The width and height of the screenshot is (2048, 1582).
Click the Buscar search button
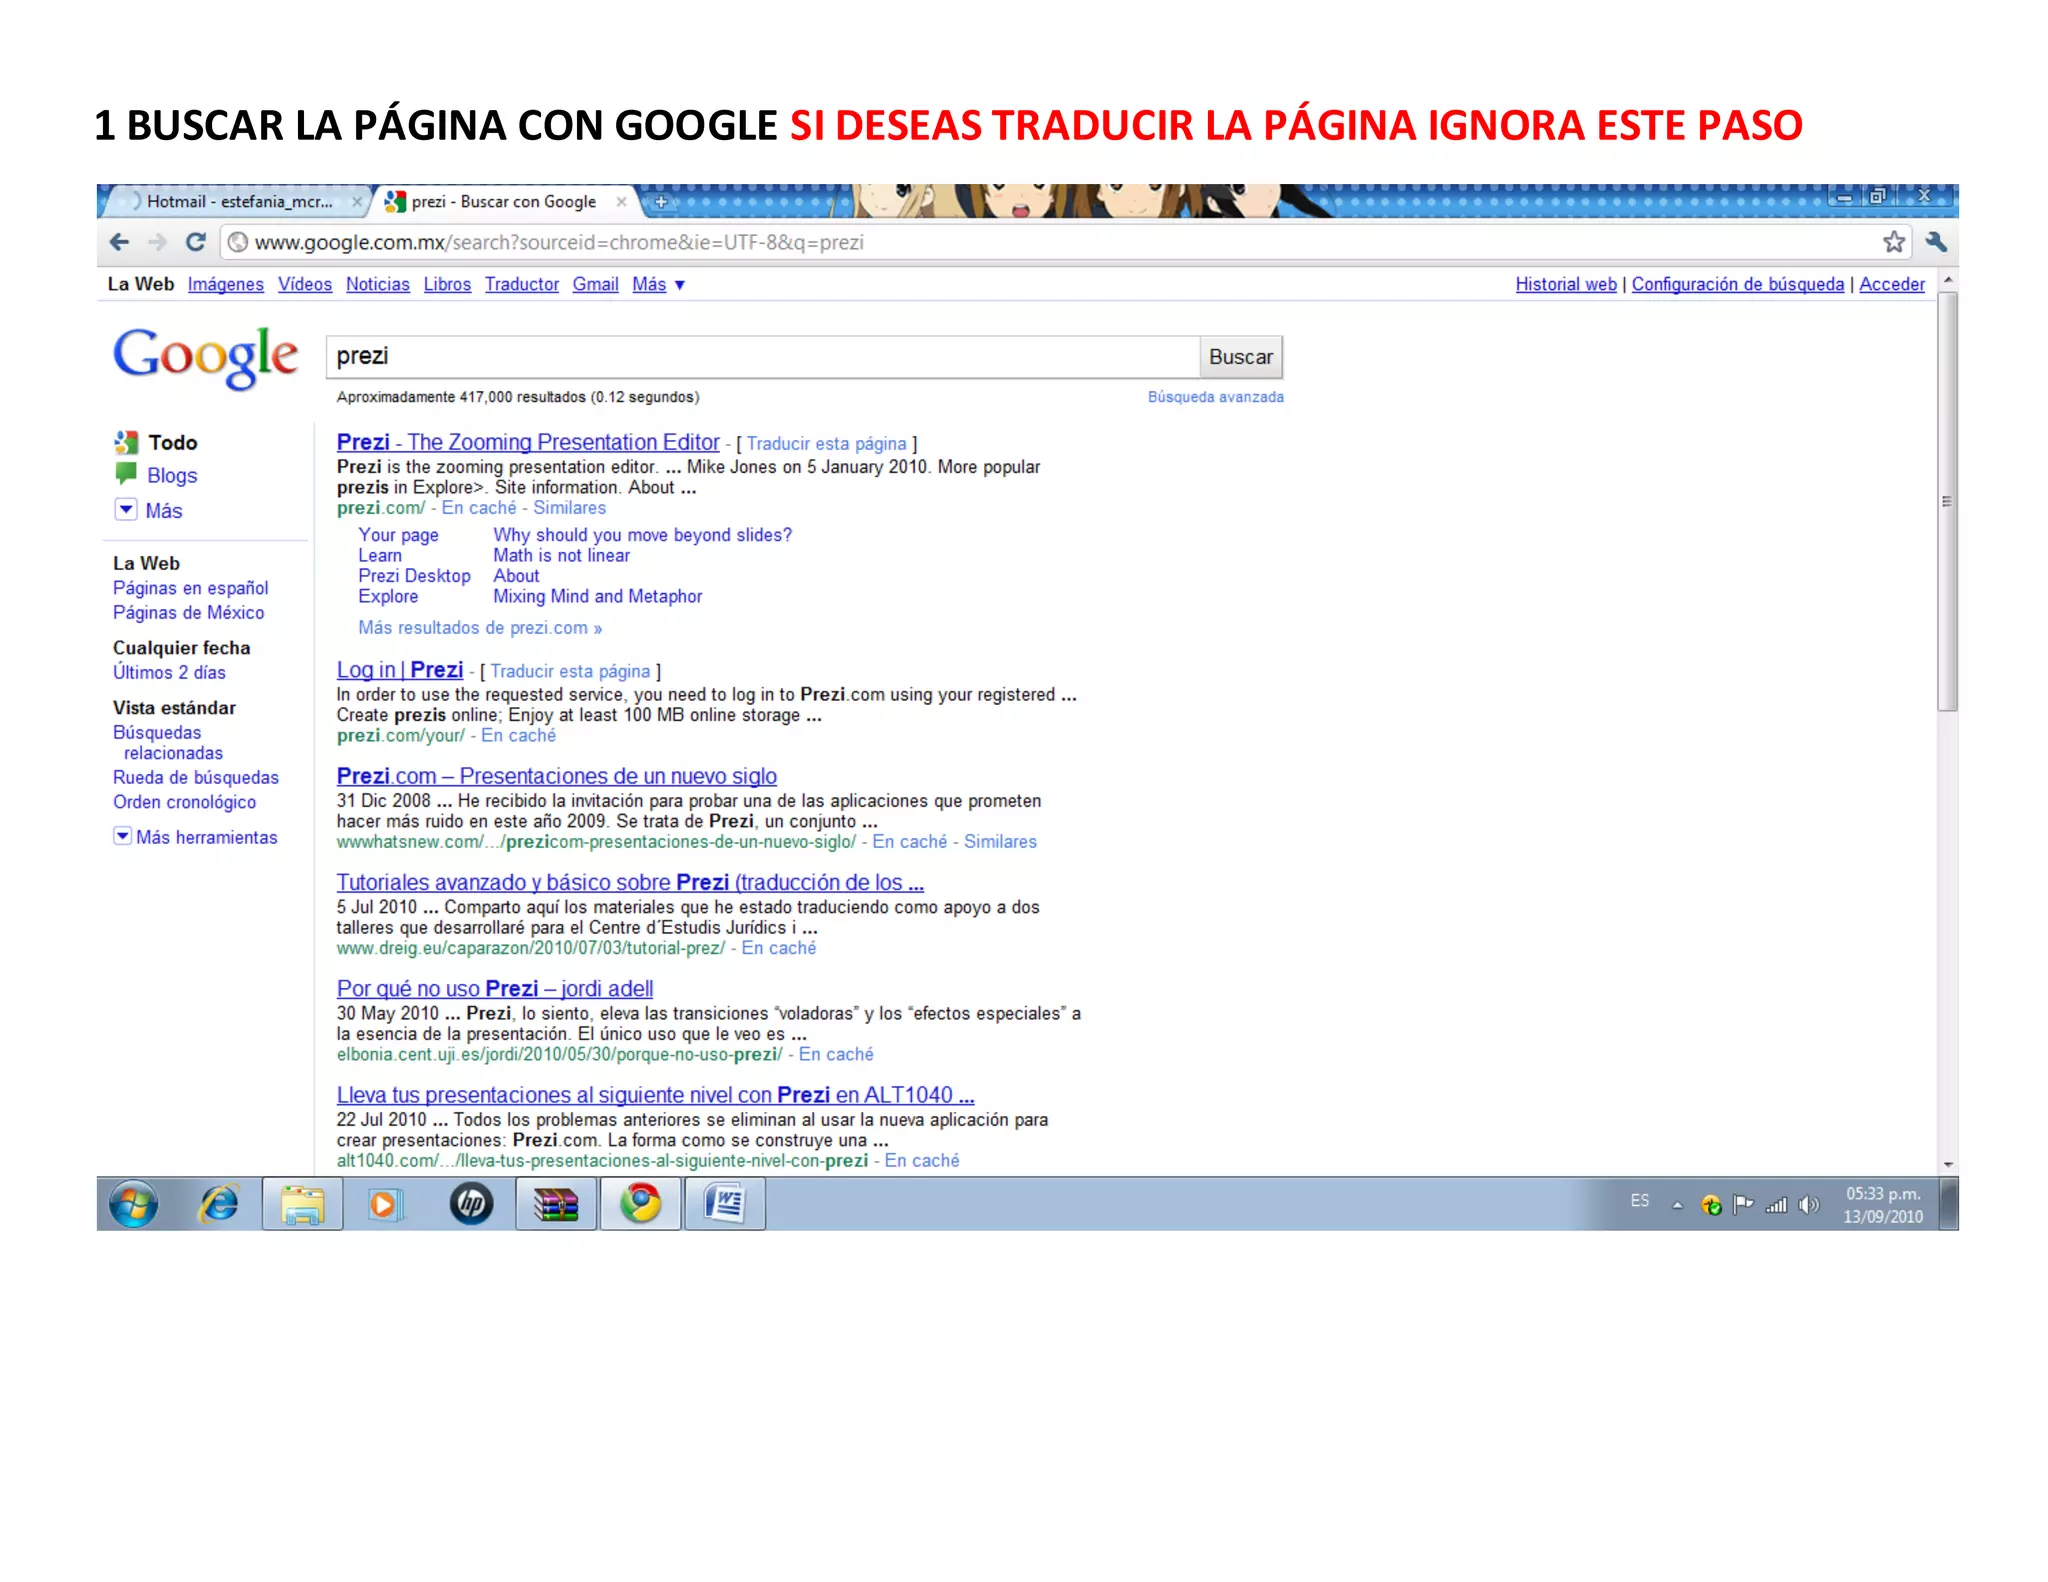click(1240, 357)
